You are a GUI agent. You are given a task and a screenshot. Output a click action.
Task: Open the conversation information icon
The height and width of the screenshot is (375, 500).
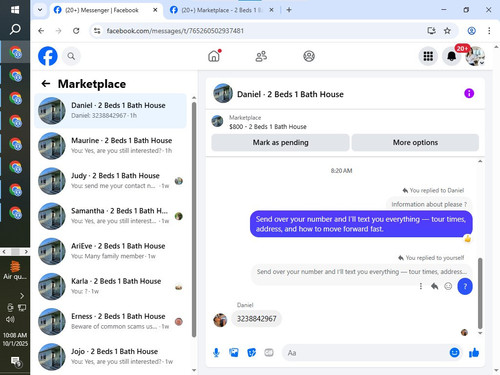pos(469,93)
